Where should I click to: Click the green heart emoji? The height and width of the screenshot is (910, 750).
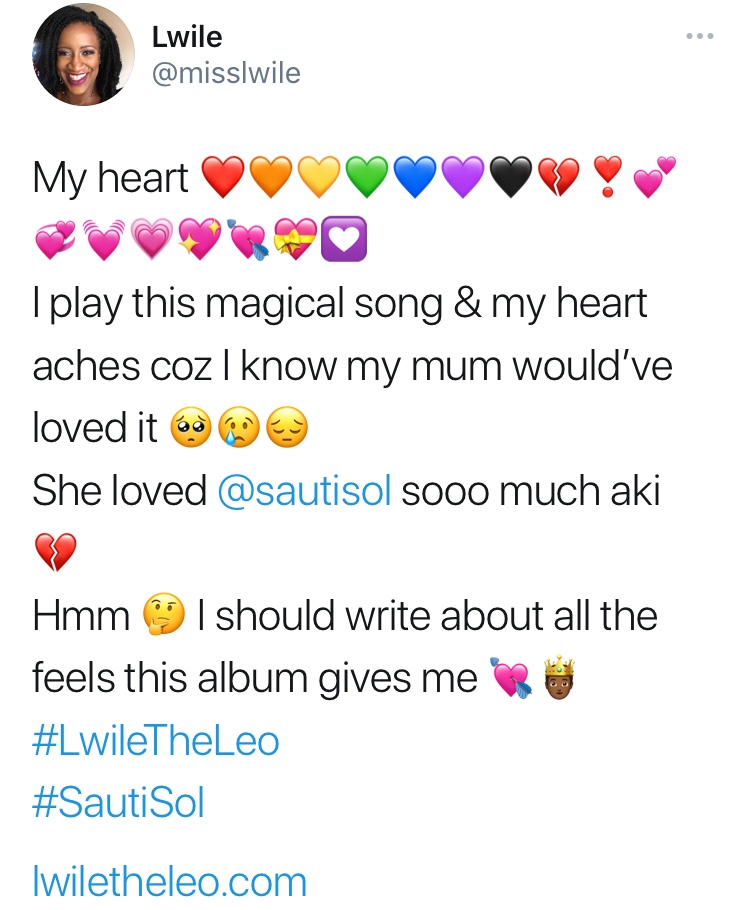(367, 178)
